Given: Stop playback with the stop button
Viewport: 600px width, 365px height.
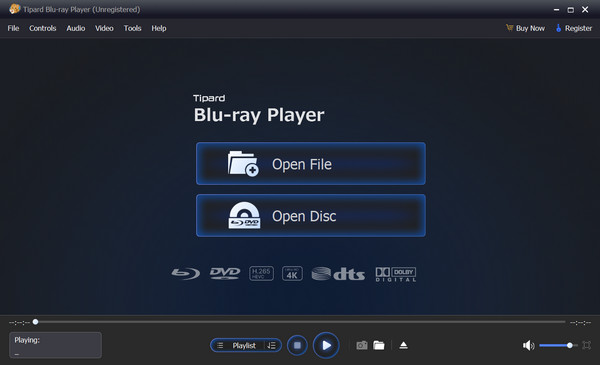Looking at the screenshot, I should (297, 345).
